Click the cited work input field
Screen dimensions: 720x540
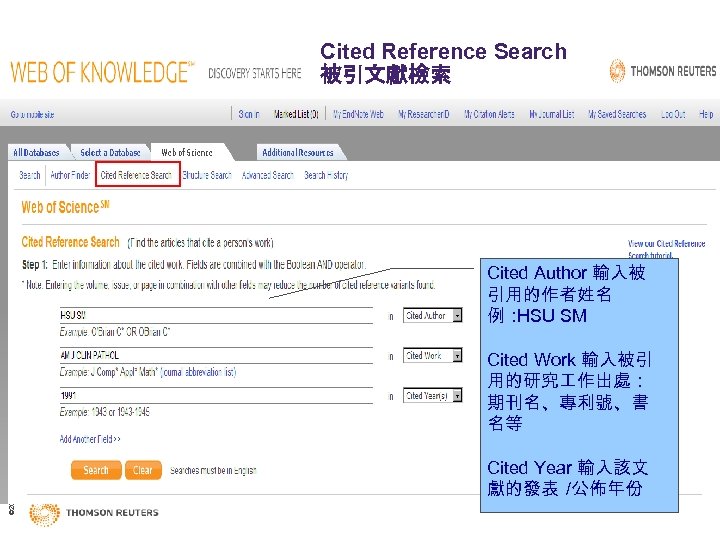[216, 355]
